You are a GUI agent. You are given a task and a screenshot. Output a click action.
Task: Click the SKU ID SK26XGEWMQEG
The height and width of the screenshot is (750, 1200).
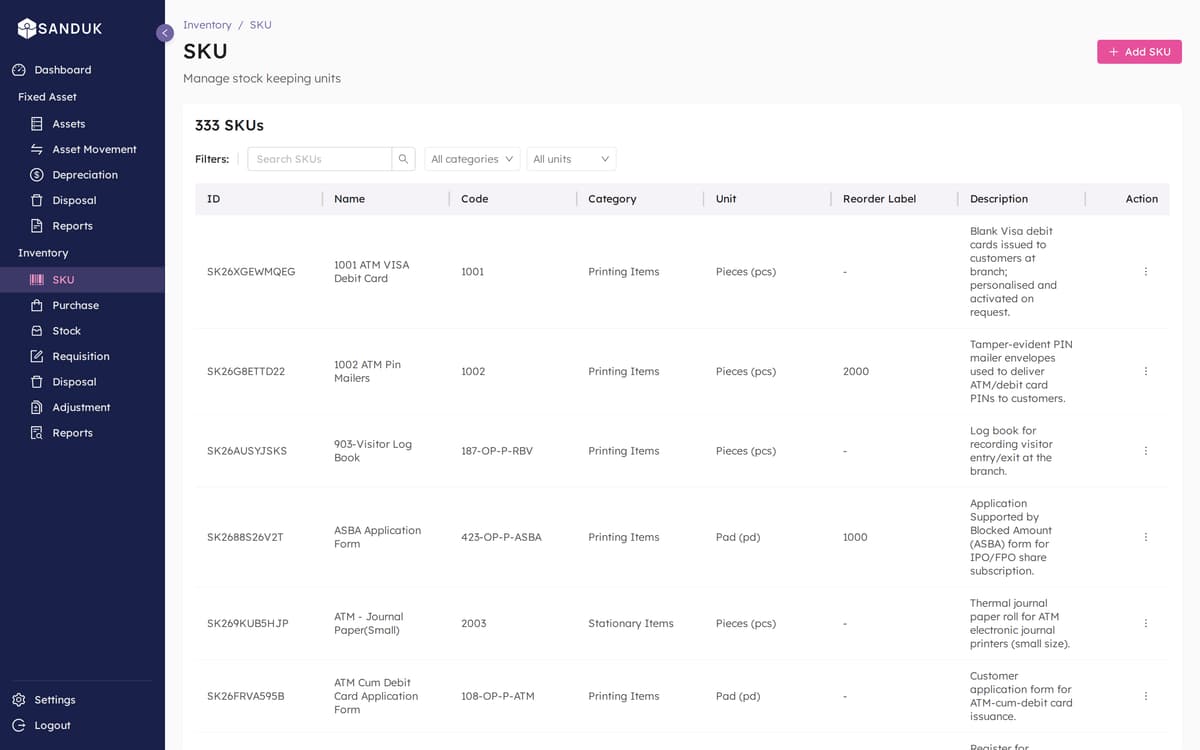click(x=251, y=272)
